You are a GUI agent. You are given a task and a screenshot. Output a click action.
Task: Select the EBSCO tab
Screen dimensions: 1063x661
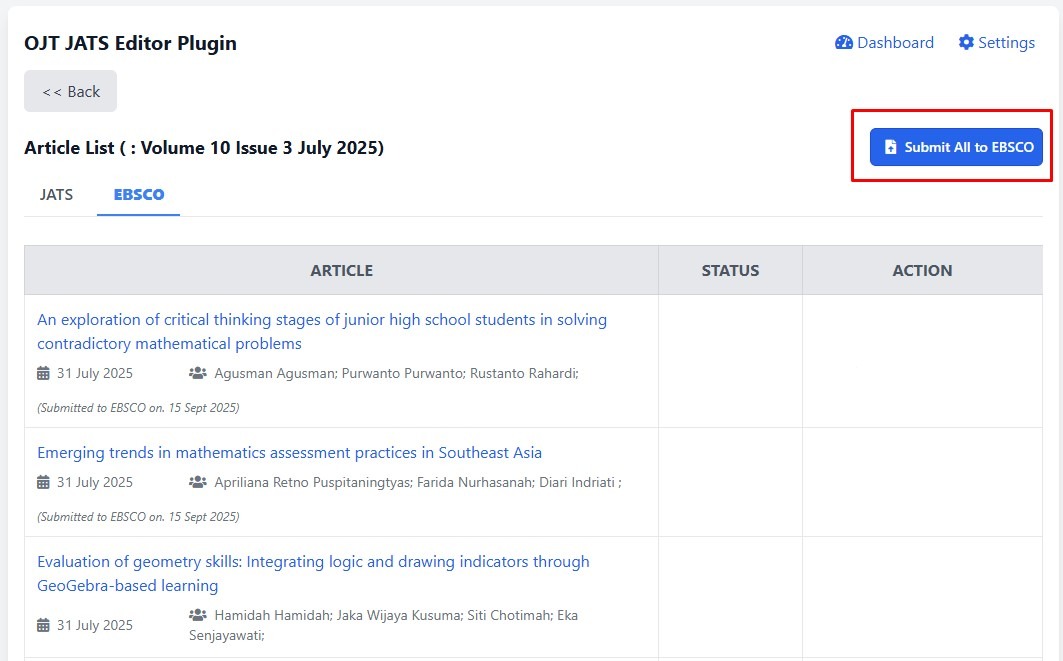pyautogui.click(x=138, y=195)
